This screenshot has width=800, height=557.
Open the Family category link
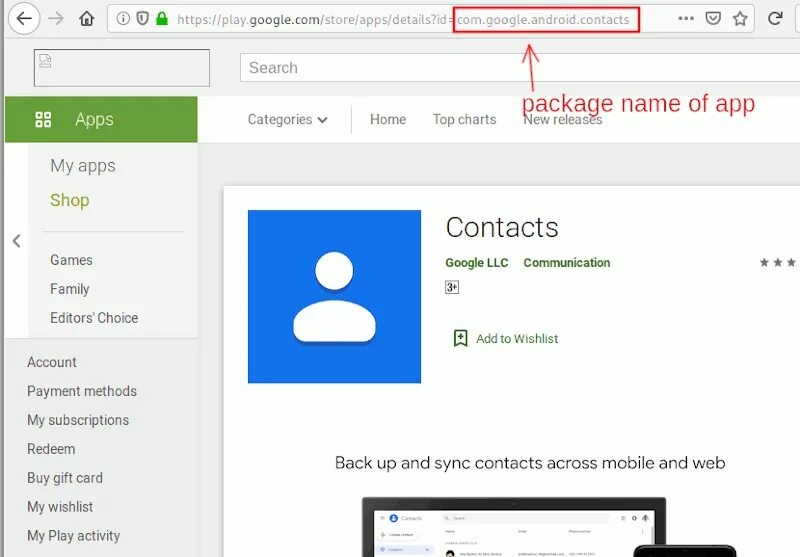[70, 289]
